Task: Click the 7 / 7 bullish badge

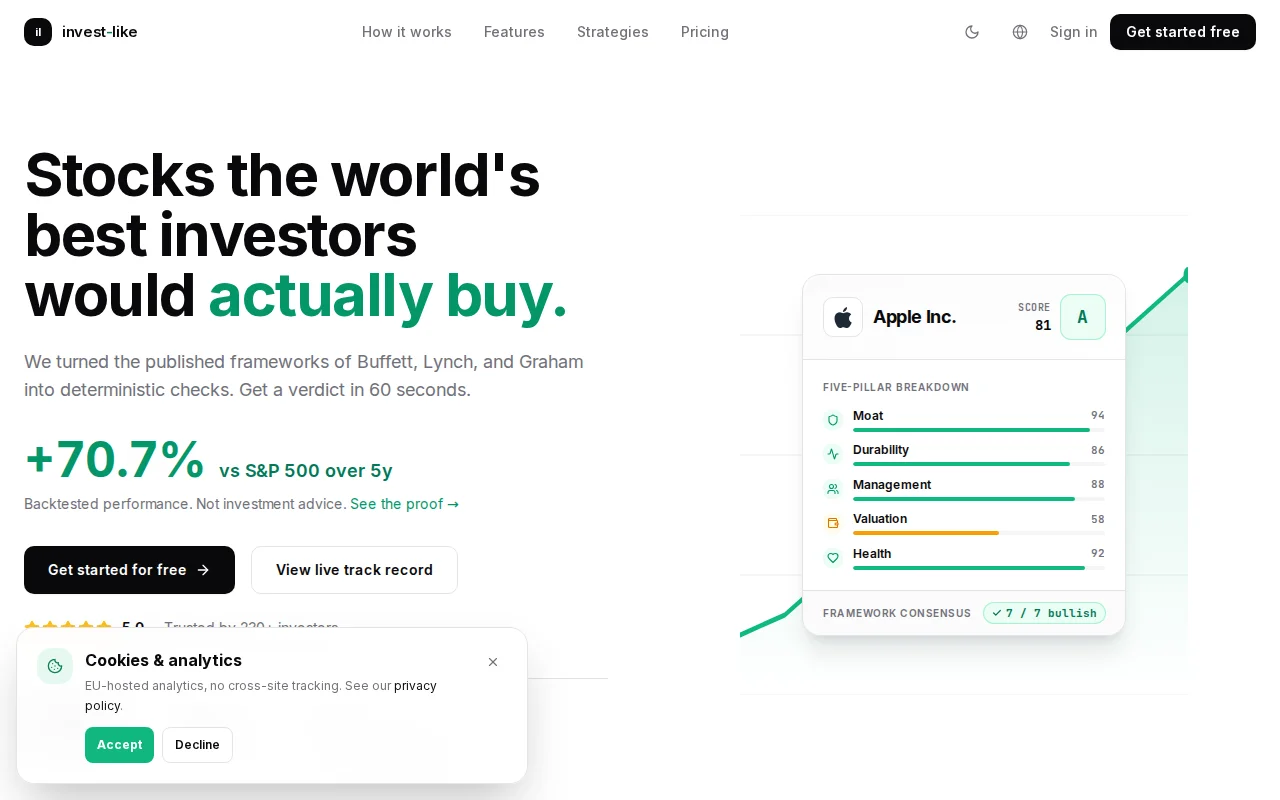Action: coord(1044,613)
